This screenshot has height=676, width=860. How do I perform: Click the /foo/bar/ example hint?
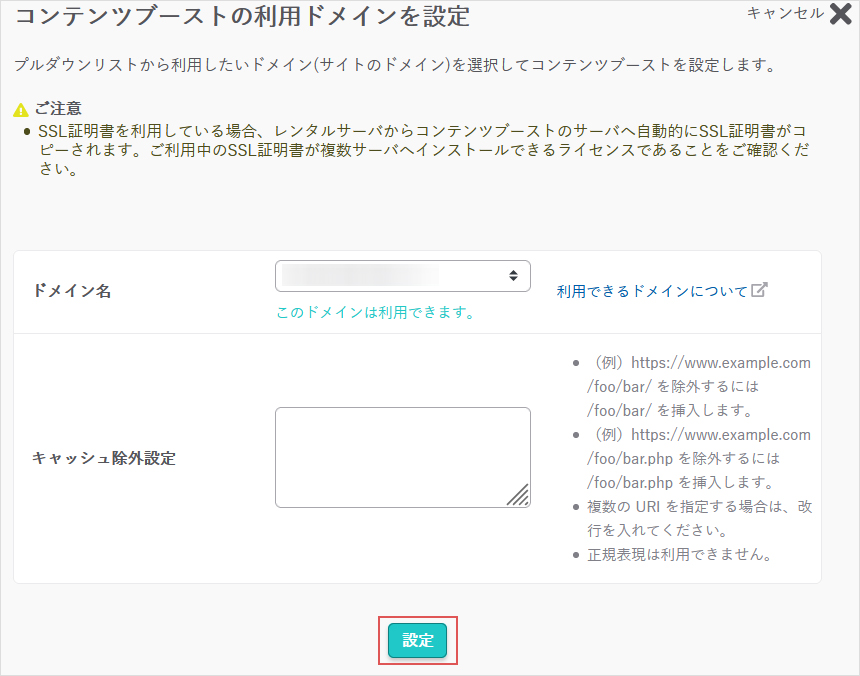(698, 386)
